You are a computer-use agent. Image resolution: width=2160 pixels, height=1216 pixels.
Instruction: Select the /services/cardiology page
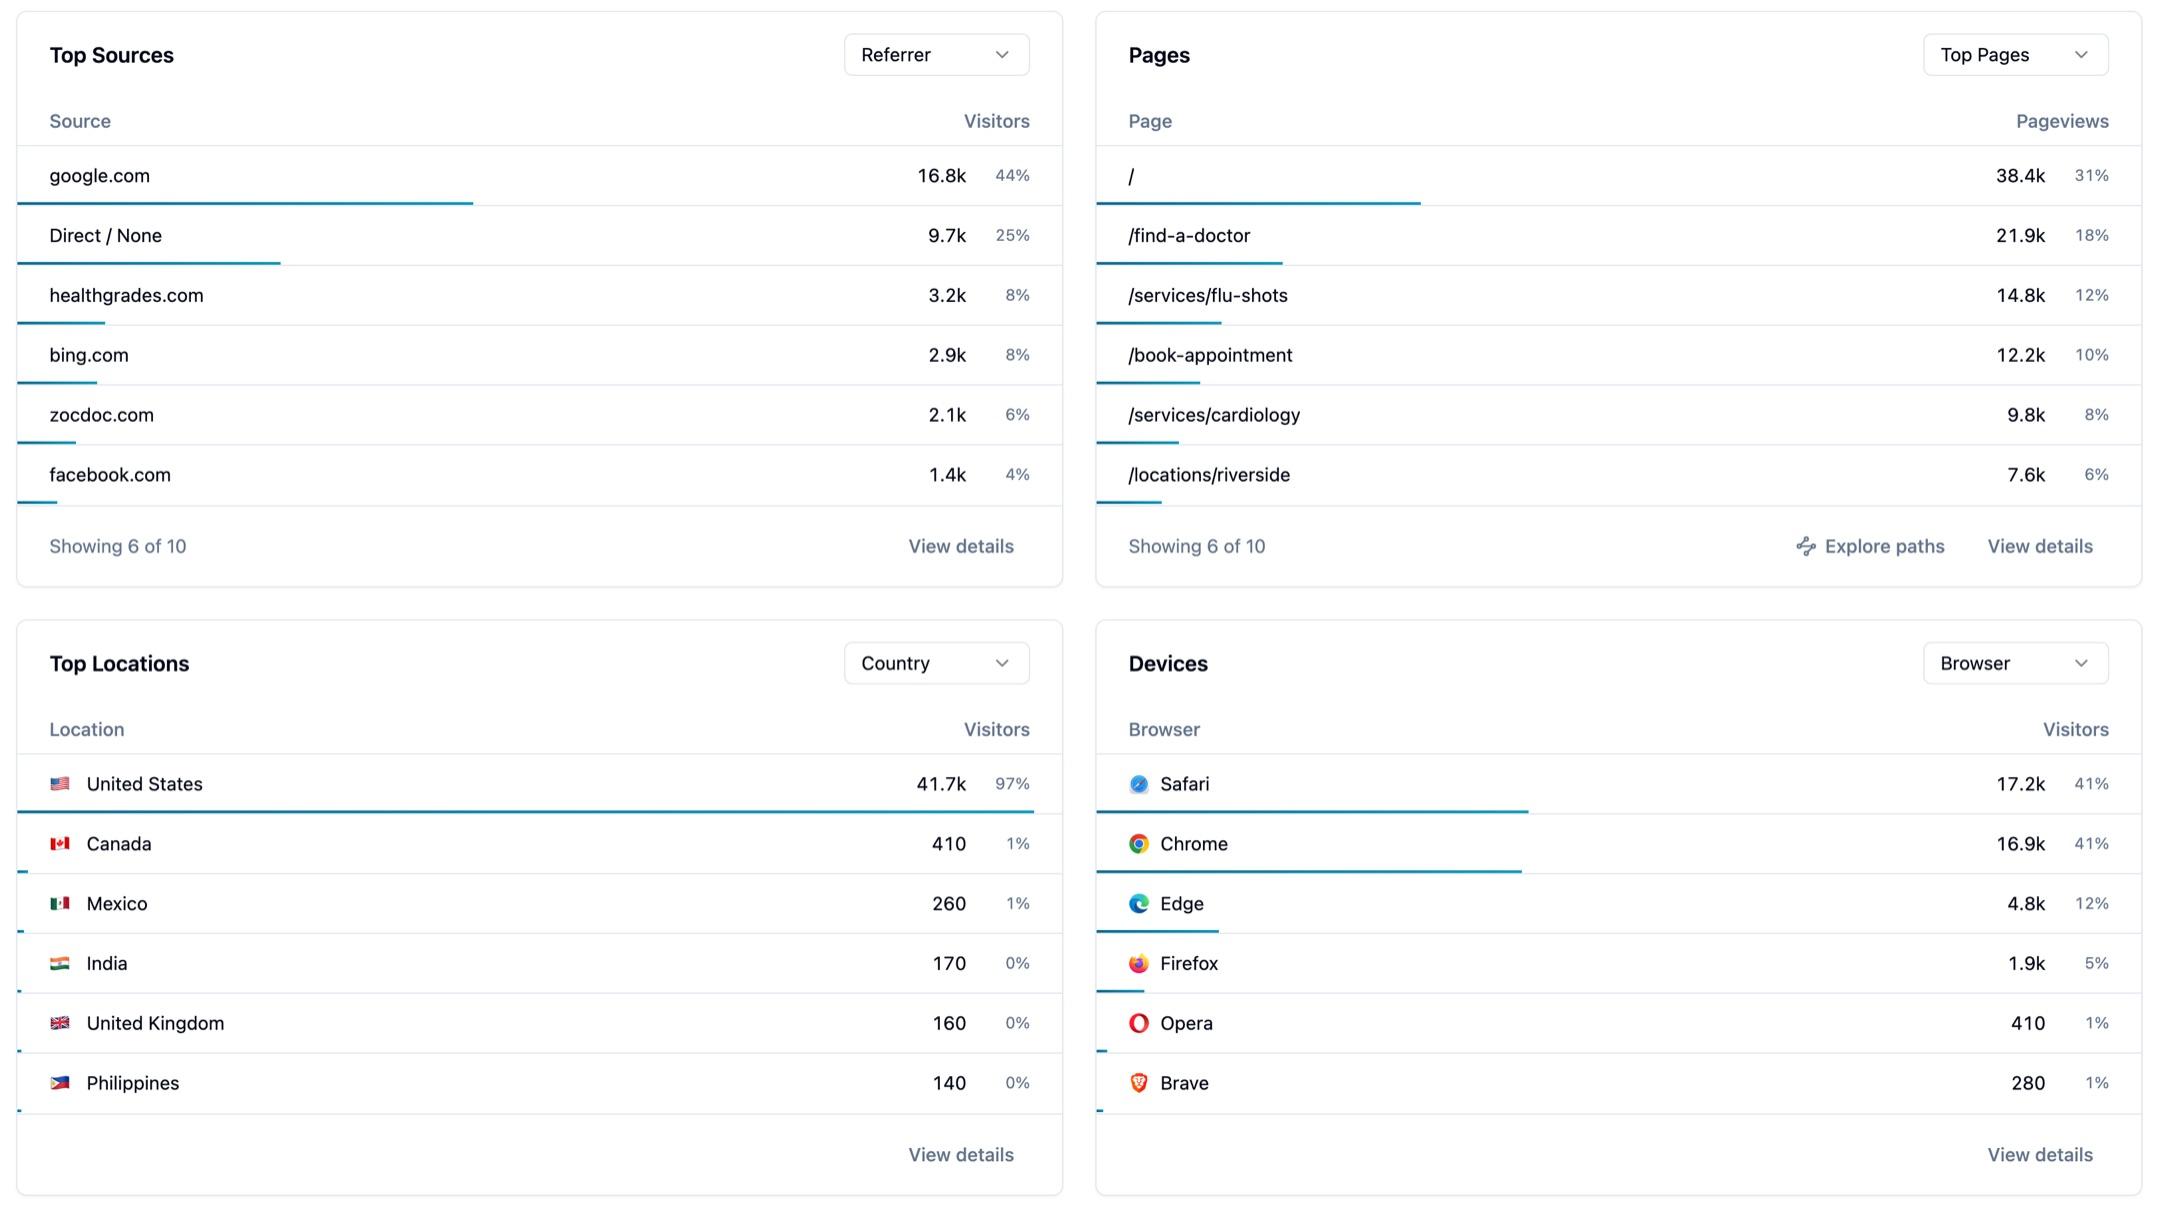coord(1618,415)
